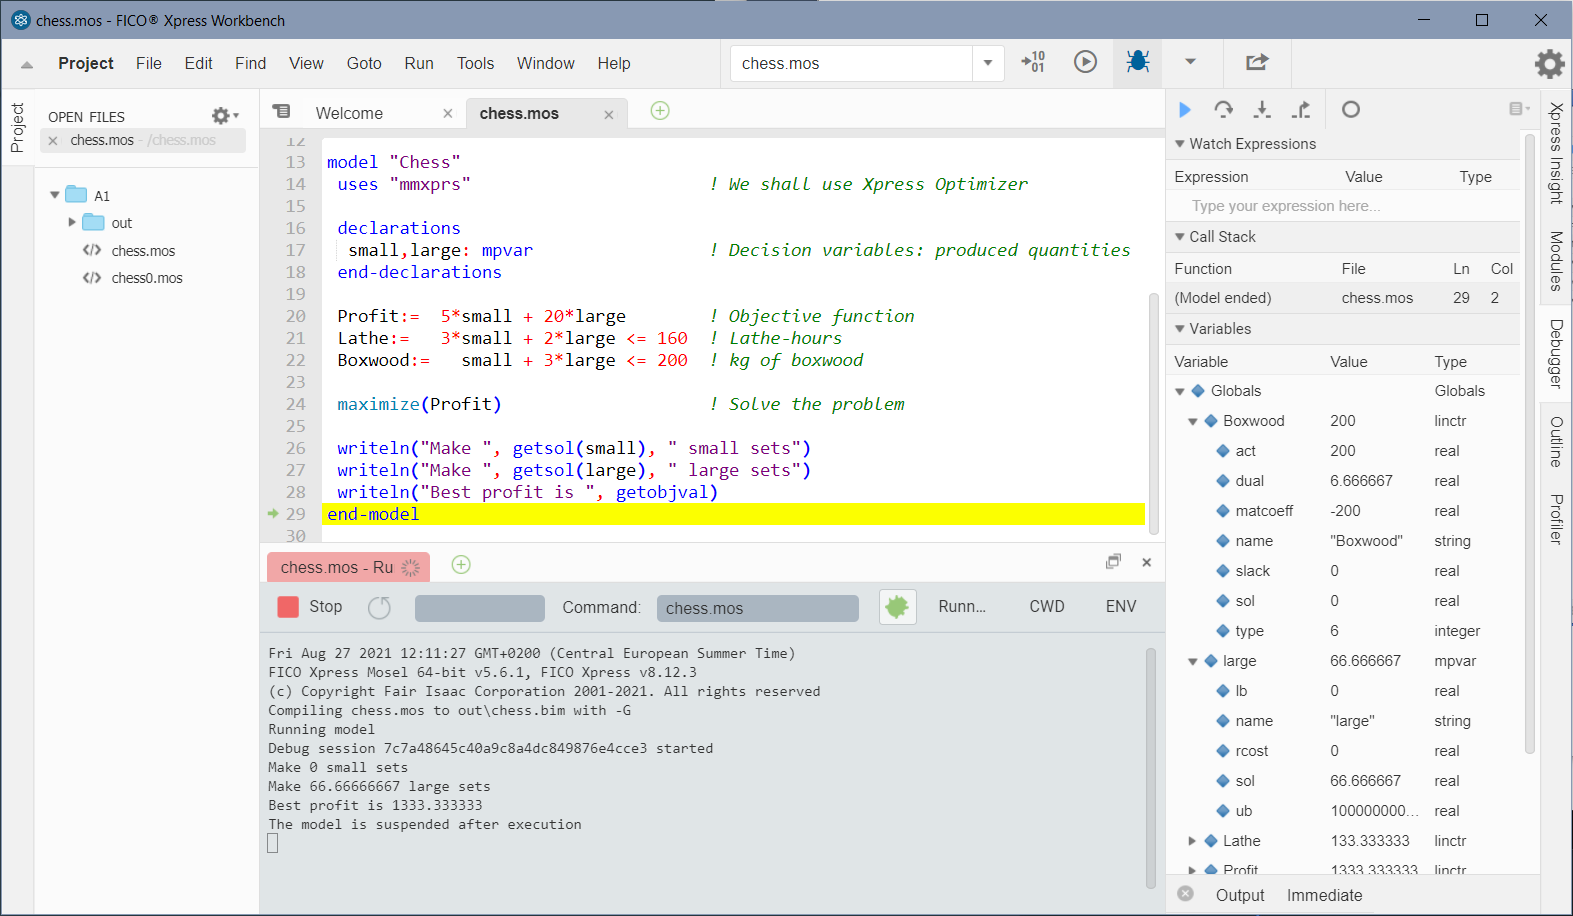1573x916 pixels.
Task: Click the Command input field chess.mos
Action: [758, 608]
